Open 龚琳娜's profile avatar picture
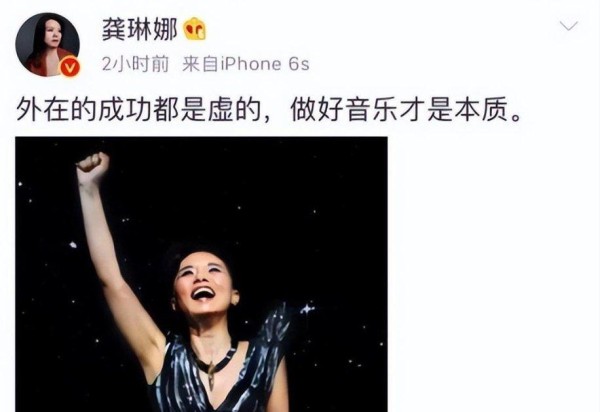The width and height of the screenshot is (600, 412). [47, 45]
